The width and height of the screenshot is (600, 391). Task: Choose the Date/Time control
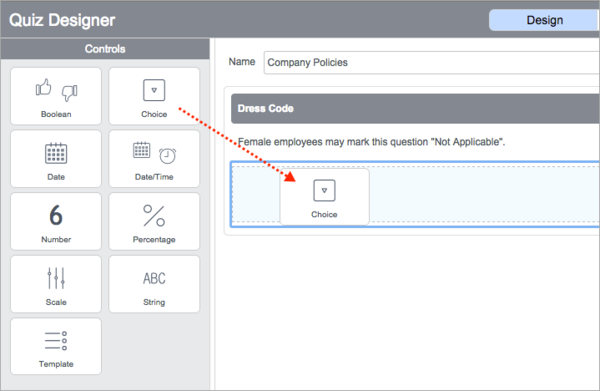pos(154,159)
